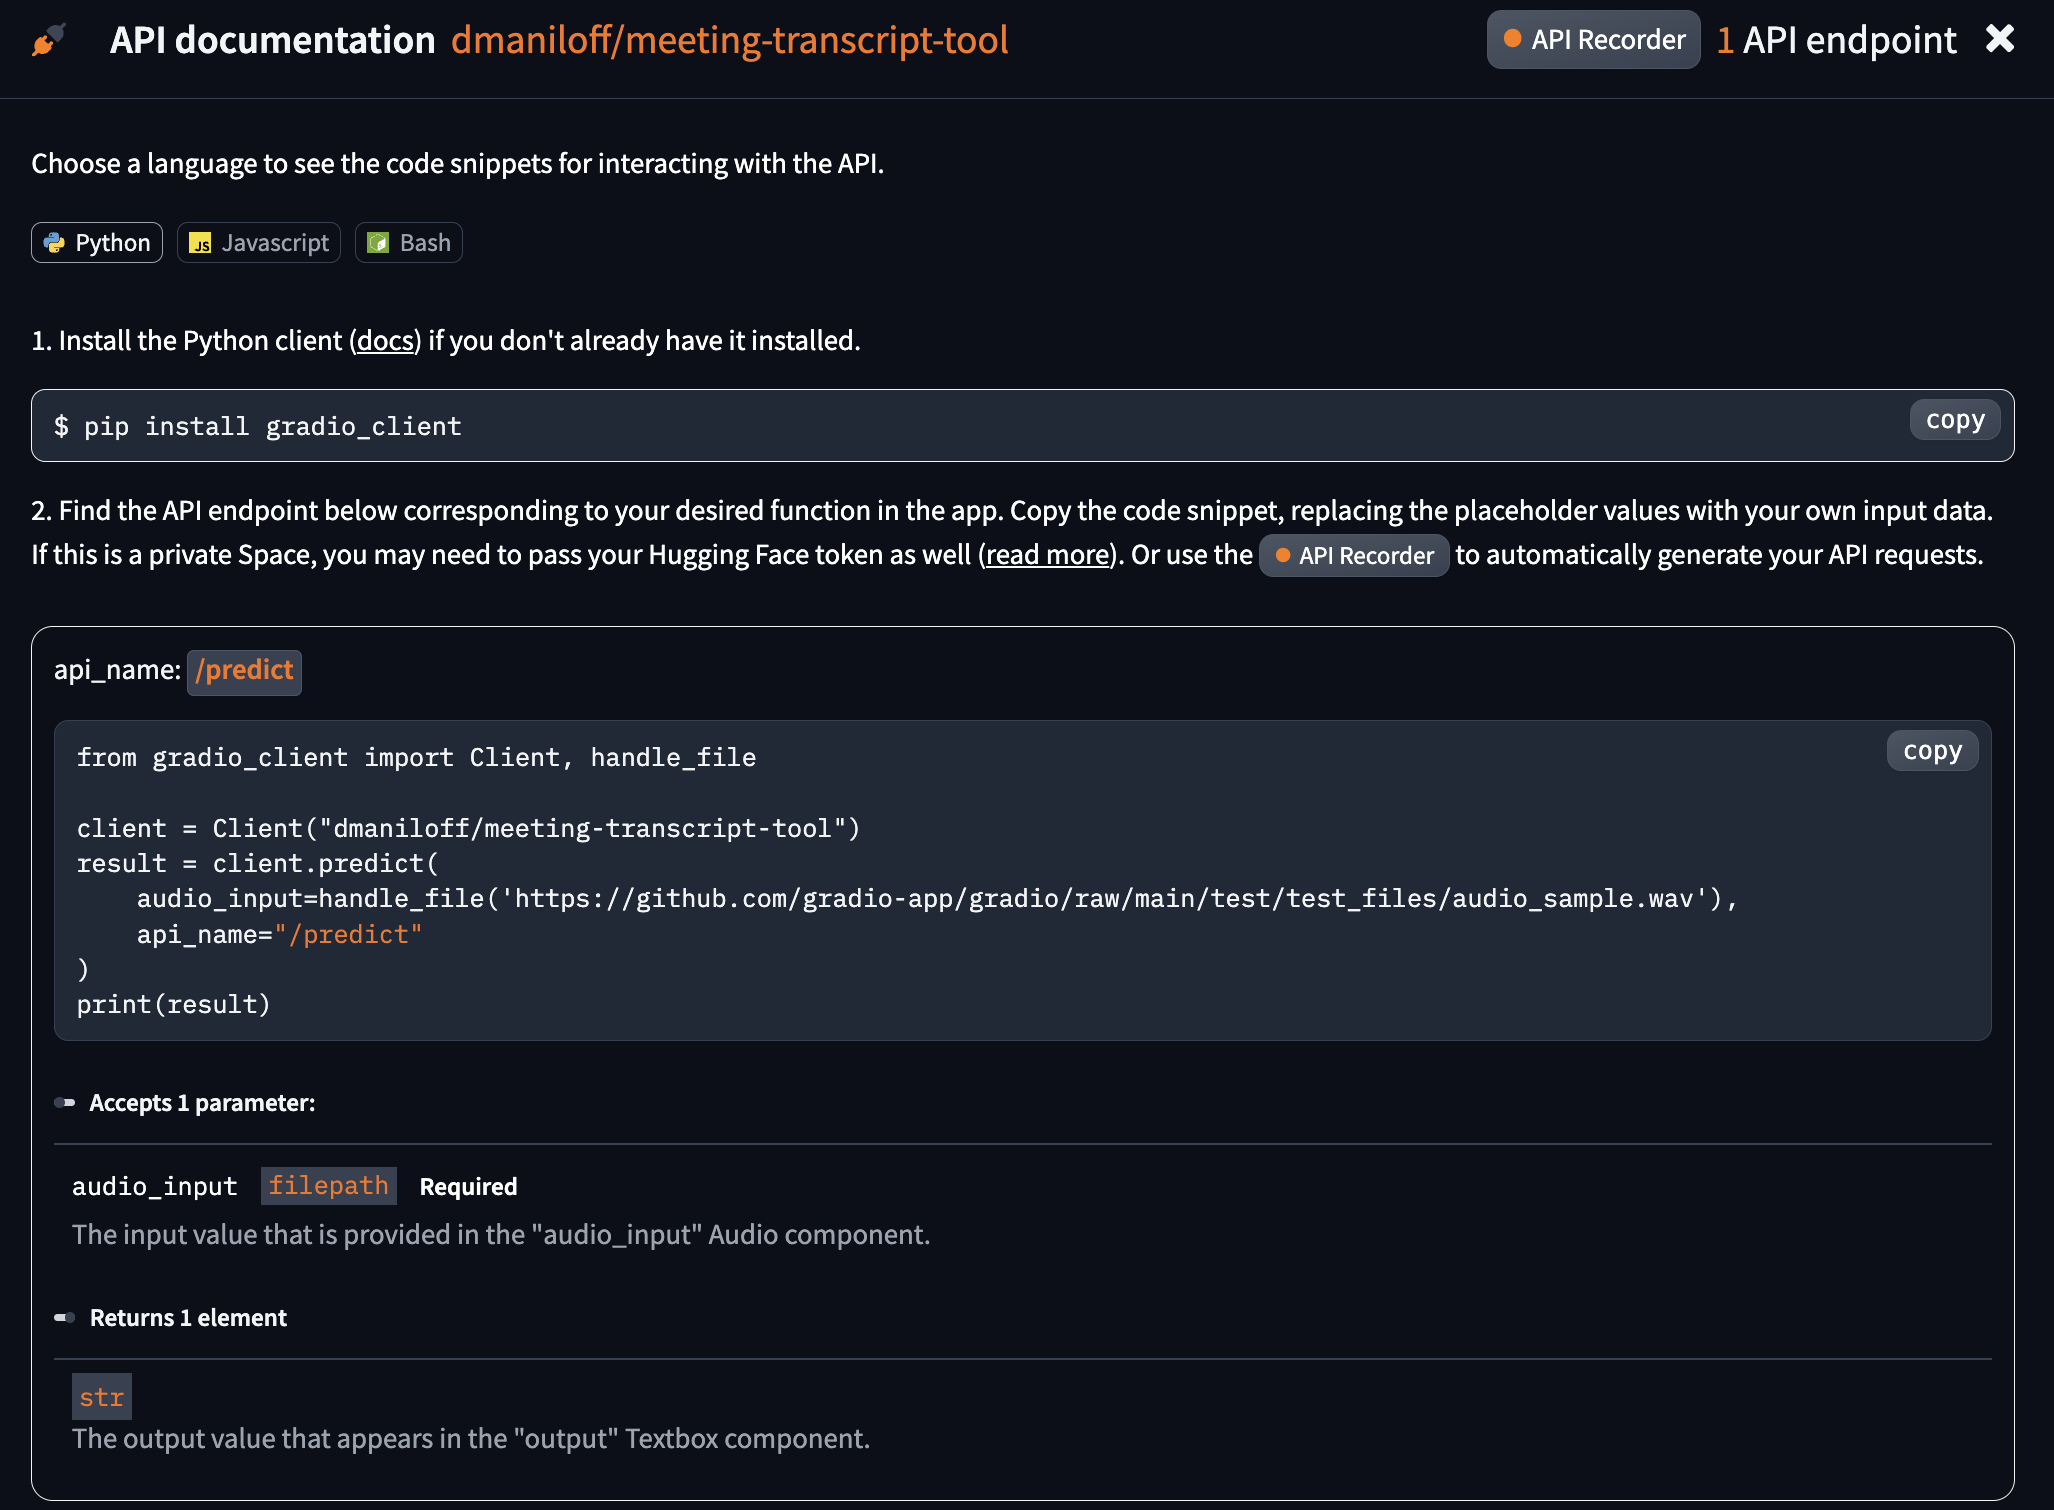Screen dimensions: 2054x1510
Task: Open the read more link about tokens
Action: click(x=1048, y=555)
